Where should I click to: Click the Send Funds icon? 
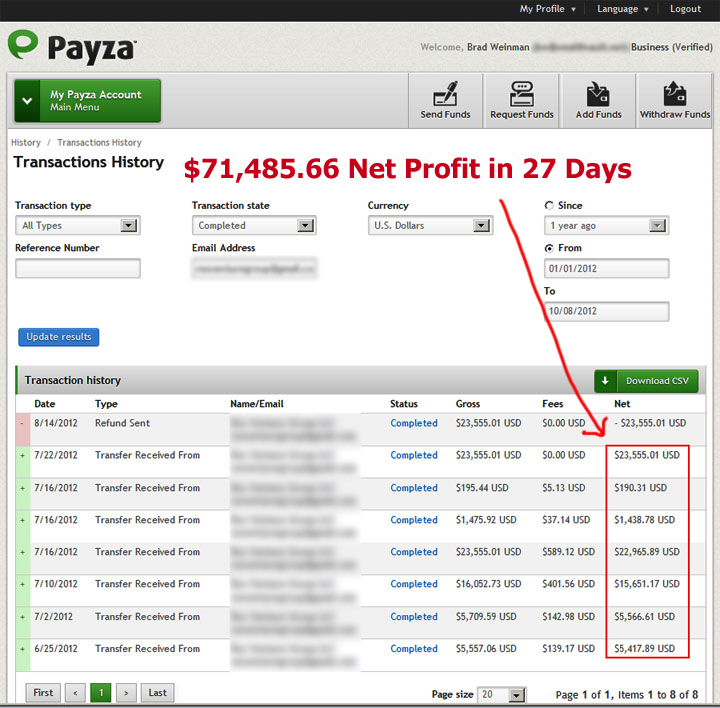pos(445,94)
